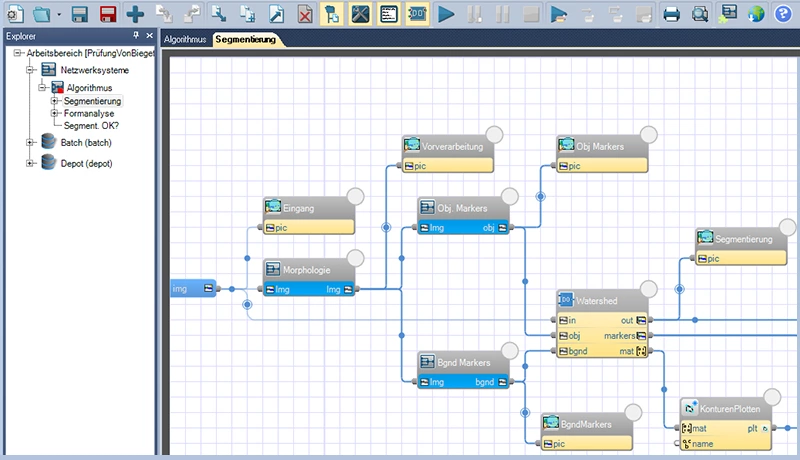Click the crossed tools settings icon

coord(362,14)
